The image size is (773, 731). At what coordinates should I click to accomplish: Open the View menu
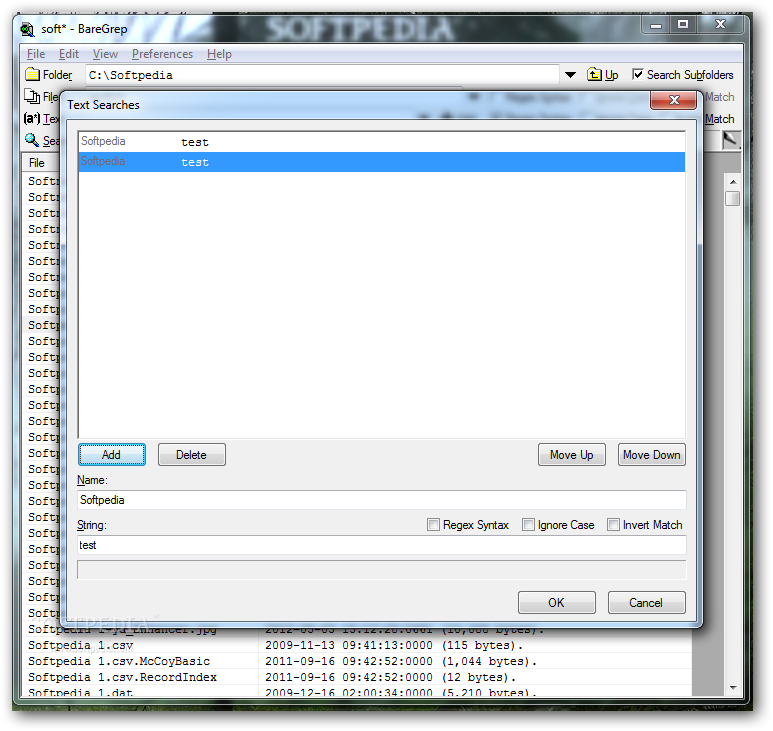(105, 54)
